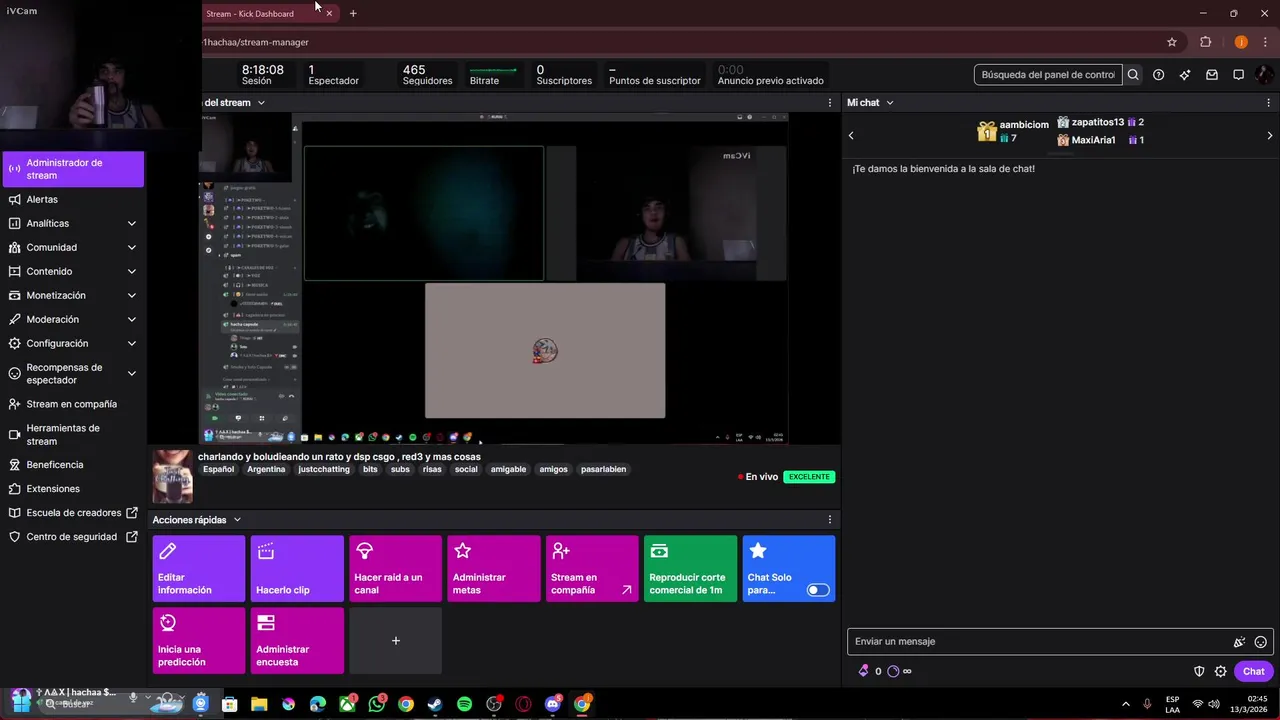Click the bits gem icon below chat
This screenshot has width=1280, height=720.
pos(864,671)
